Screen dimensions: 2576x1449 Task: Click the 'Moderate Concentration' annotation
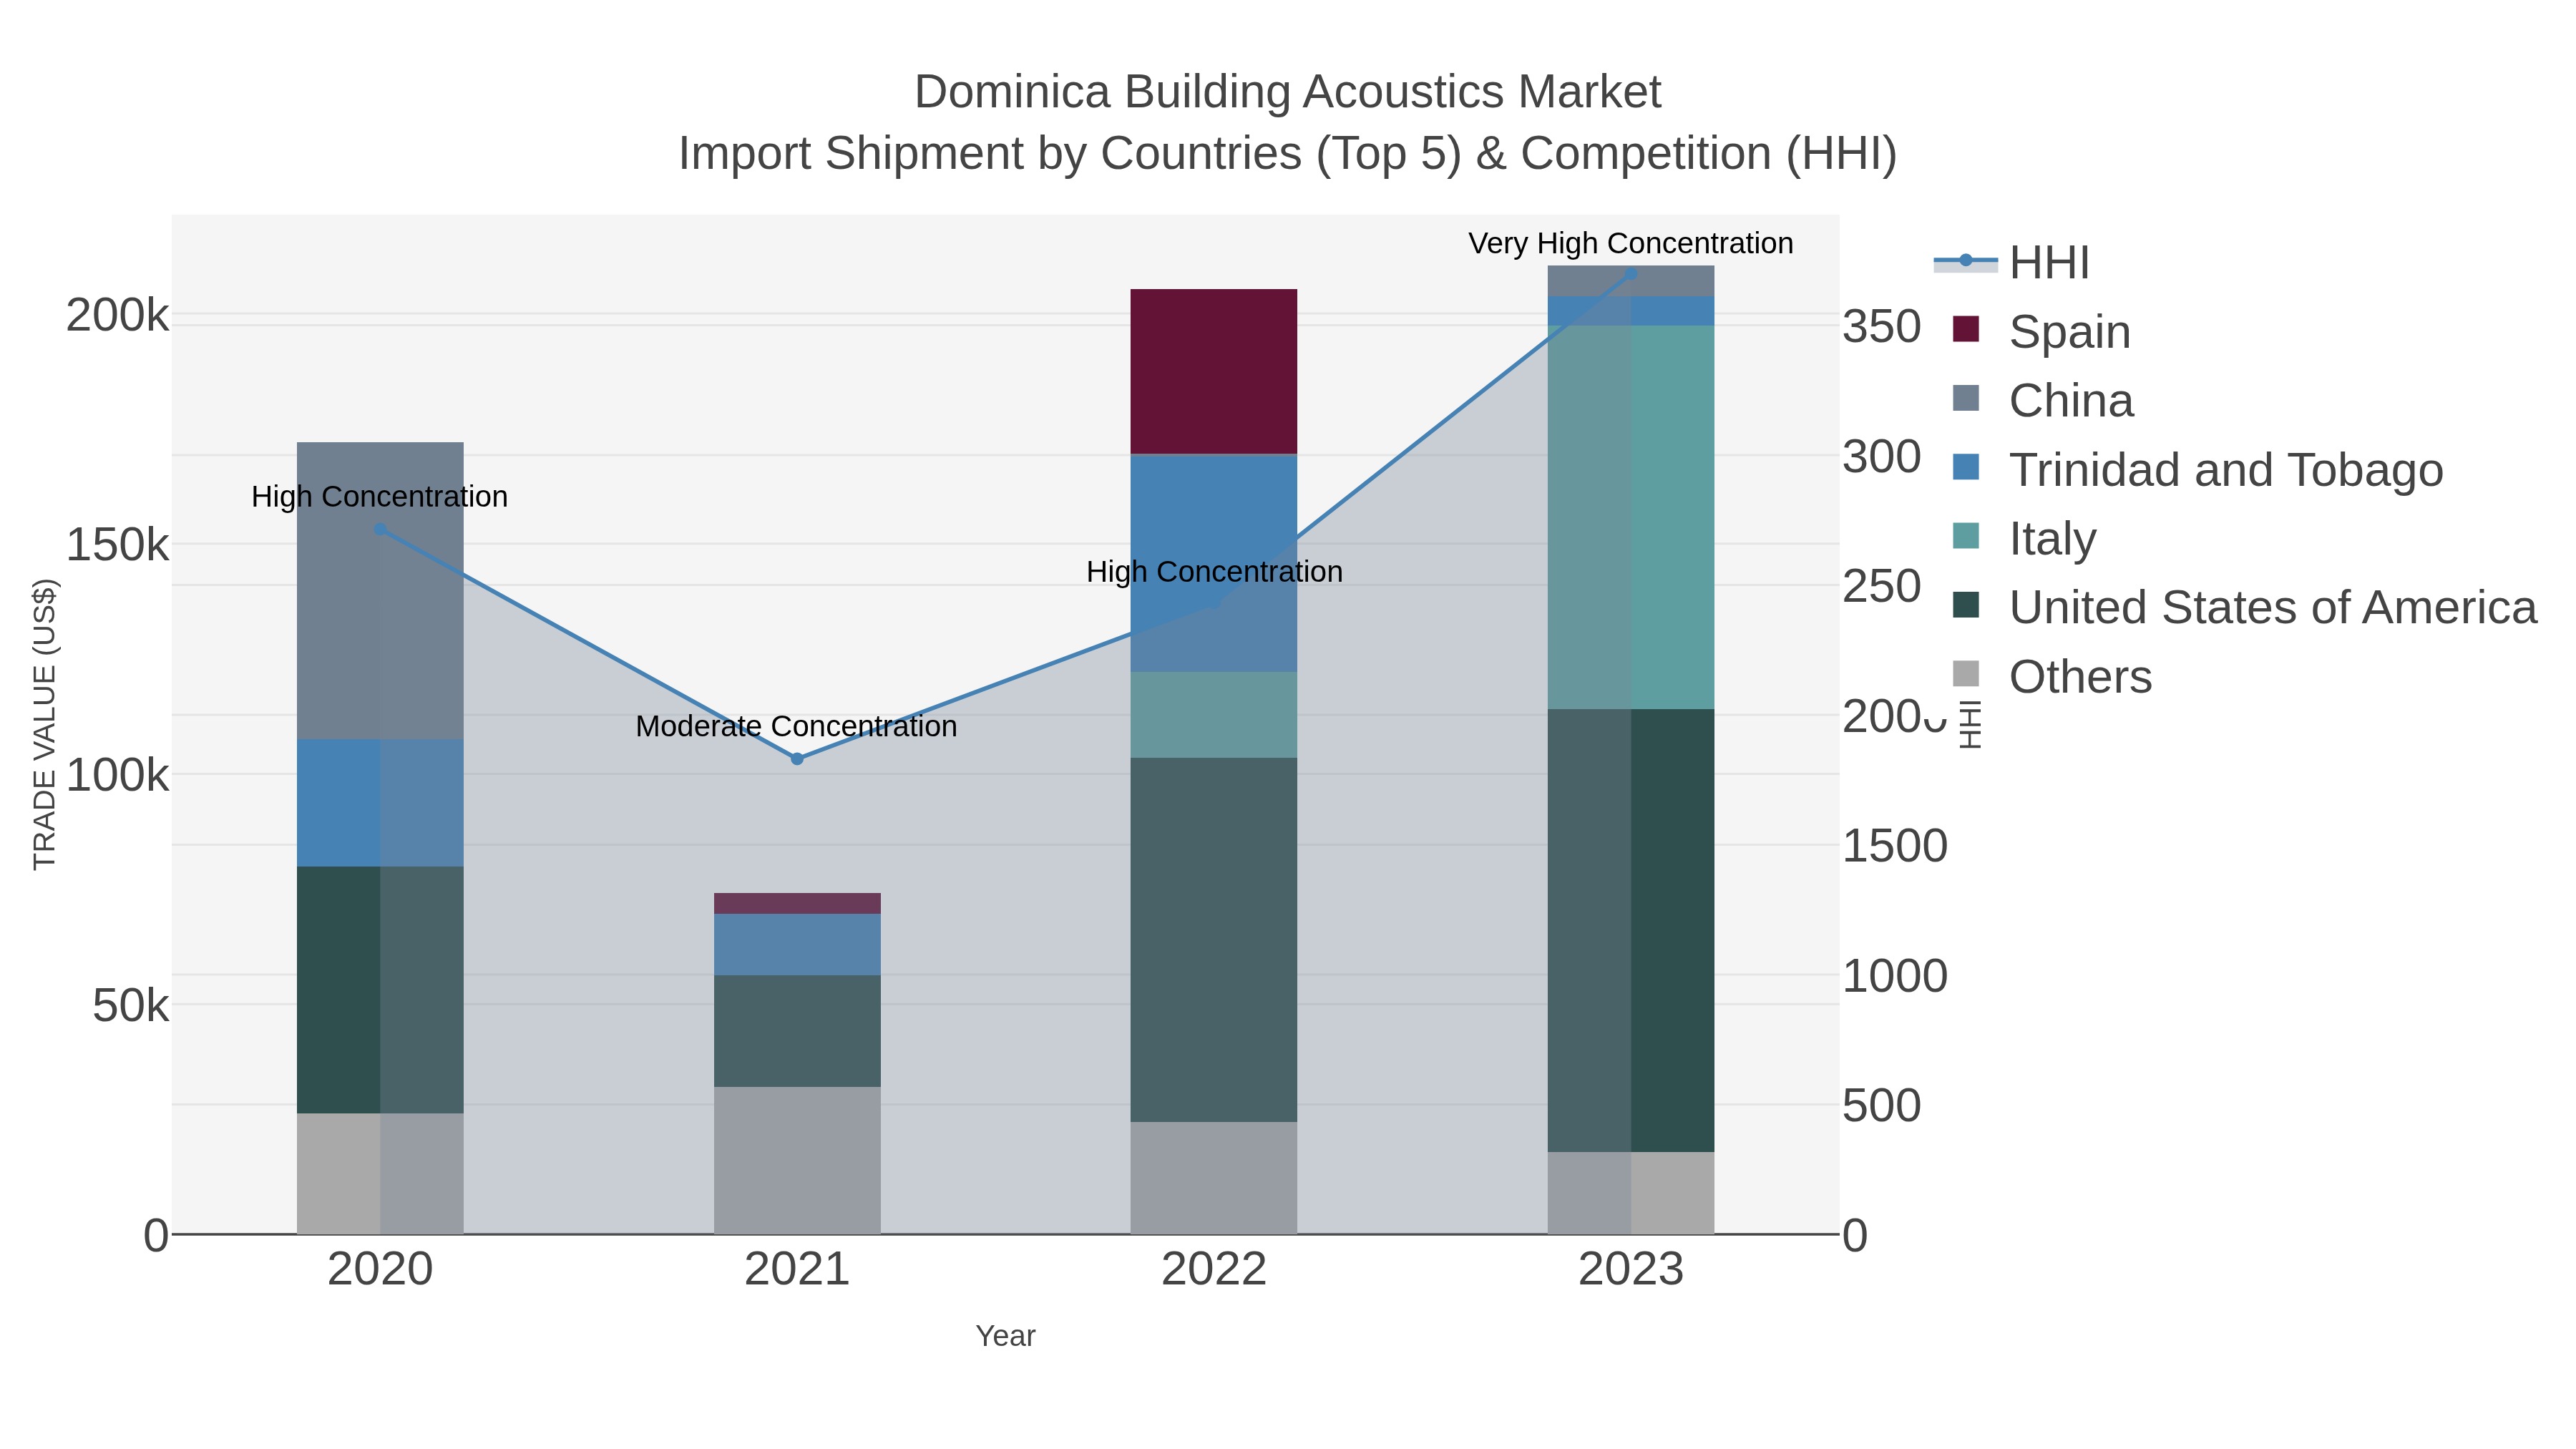click(x=797, y=726)
